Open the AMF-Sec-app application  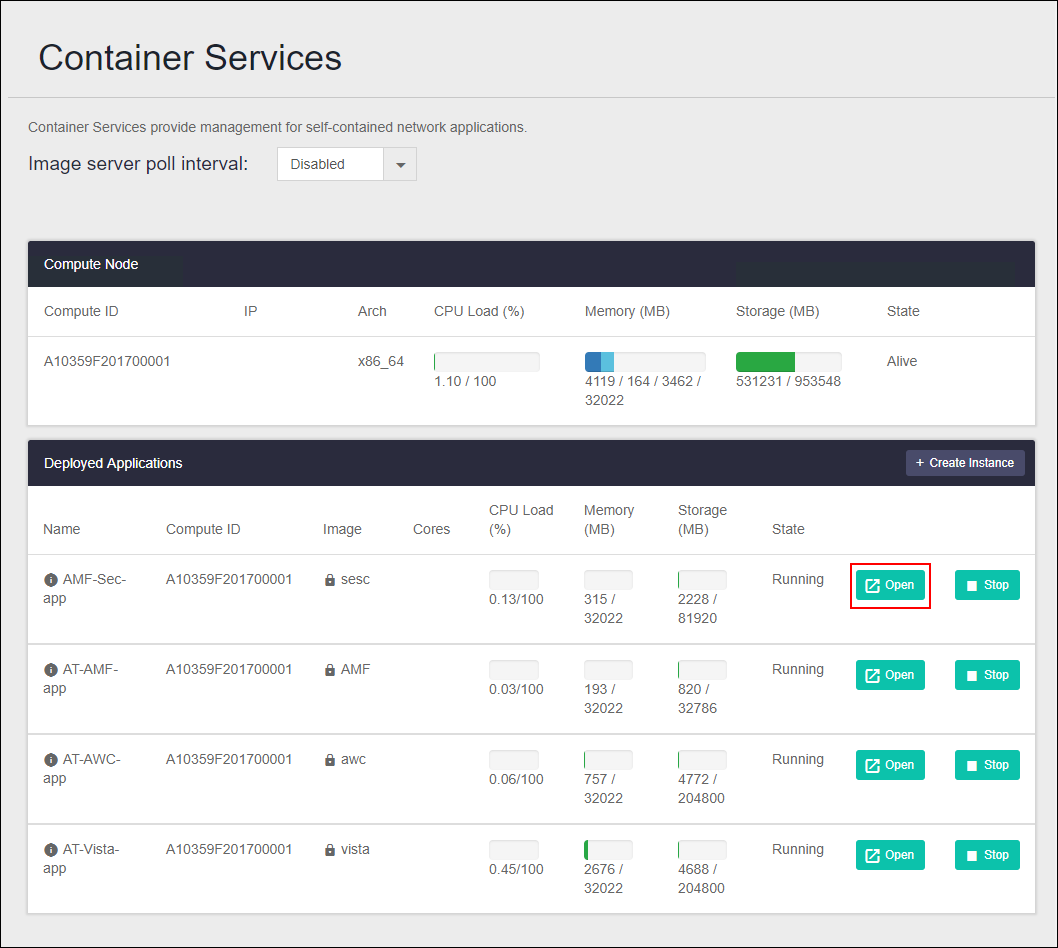click(x=890, y=585)
